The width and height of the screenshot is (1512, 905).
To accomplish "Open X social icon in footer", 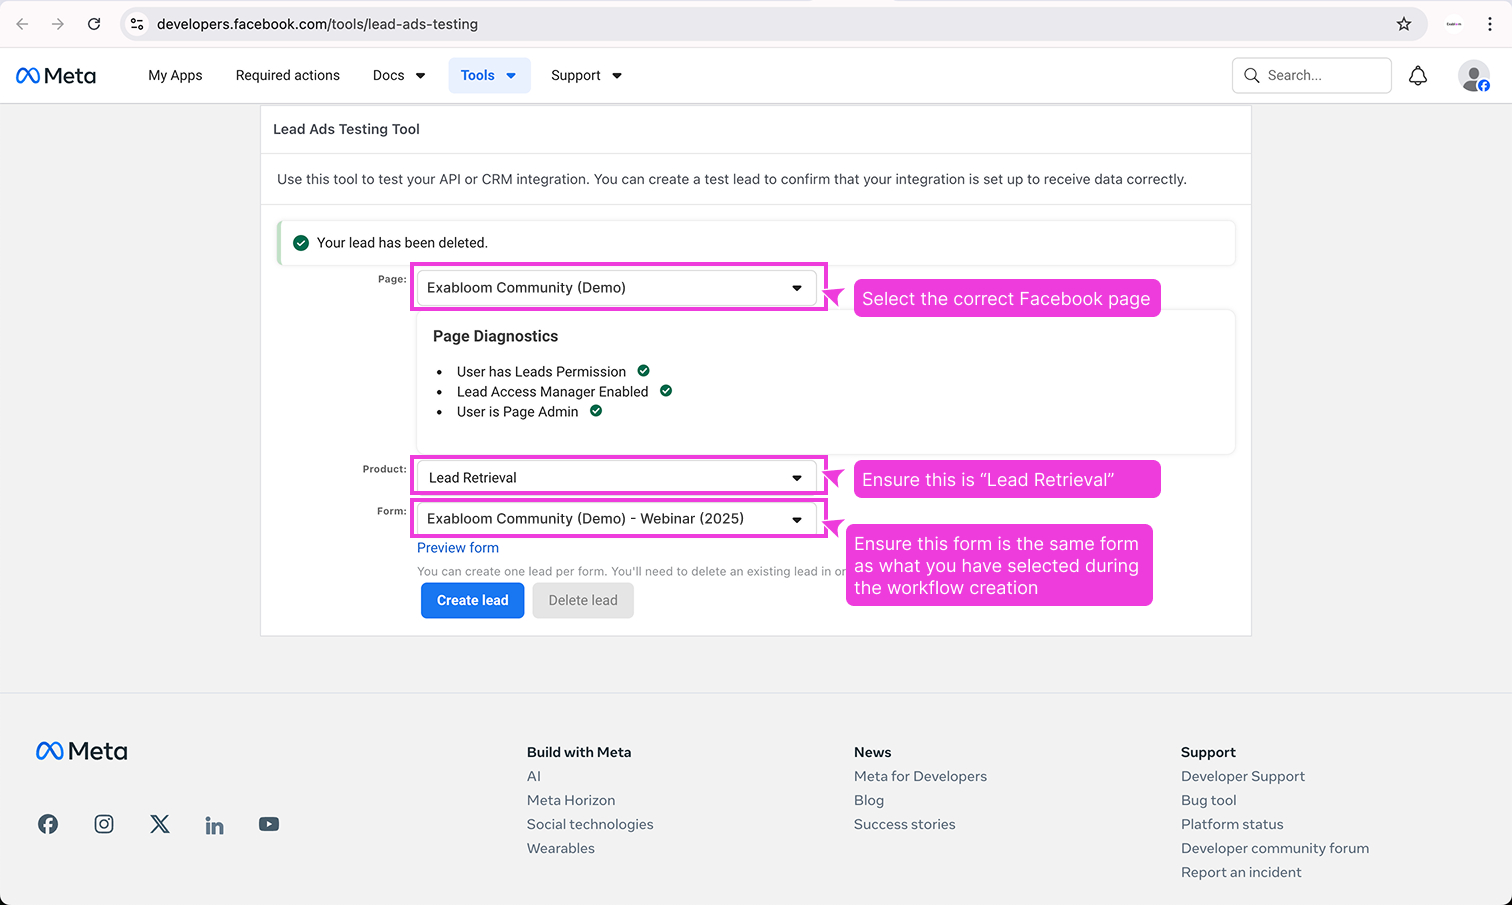I will pyautogui.click(x=160, y=824).
